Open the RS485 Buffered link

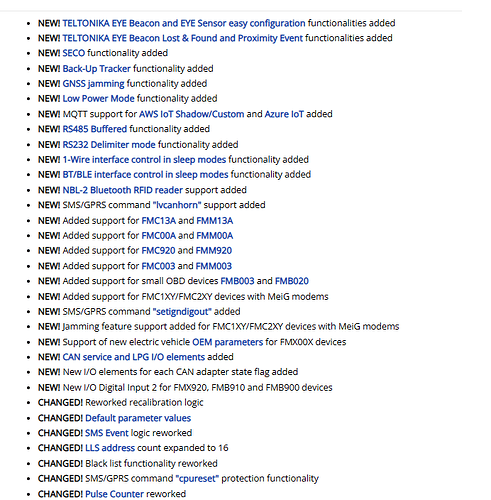pyautogui.click(x=95, y=129)
